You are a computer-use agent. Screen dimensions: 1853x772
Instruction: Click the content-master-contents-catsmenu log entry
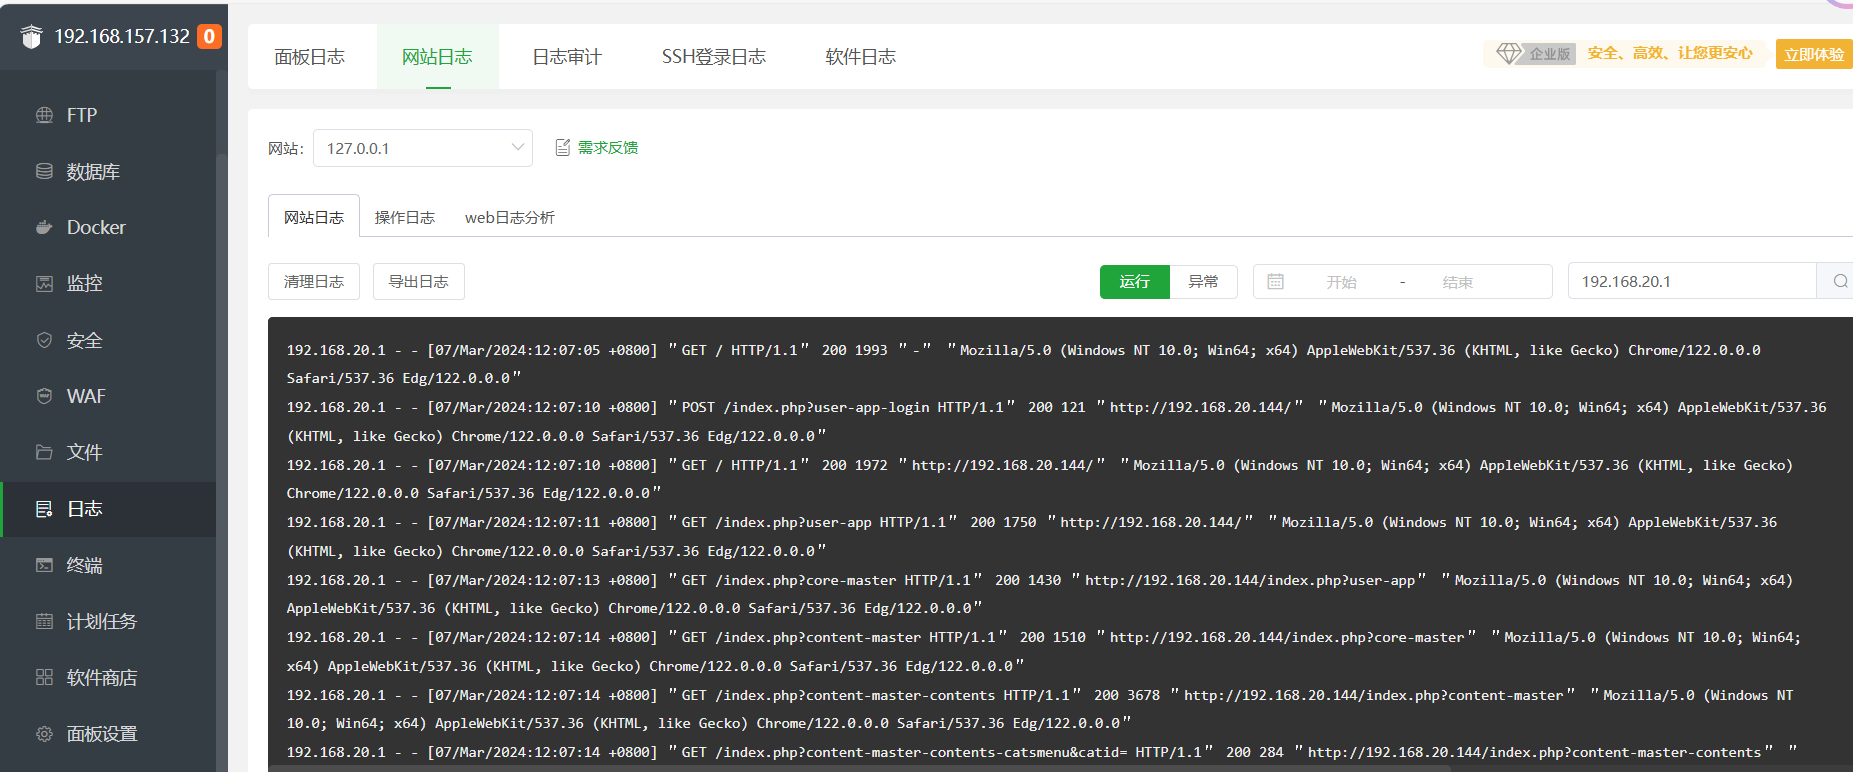tap(1042, 752)
